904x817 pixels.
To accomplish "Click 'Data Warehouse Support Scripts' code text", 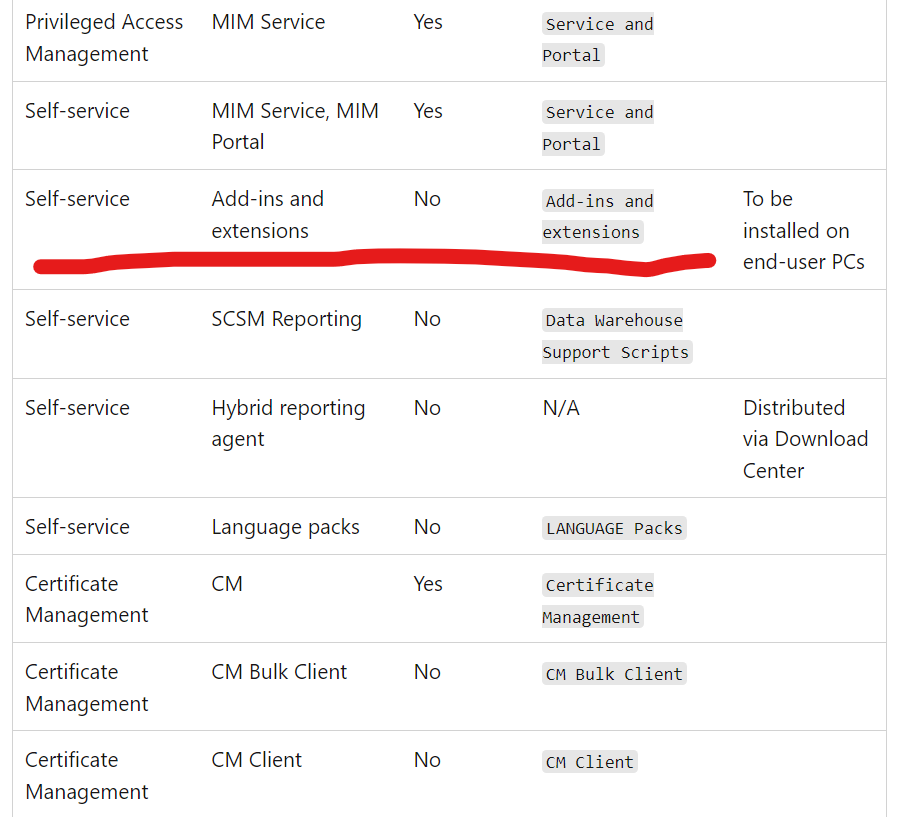I will [x=617, y=336].
